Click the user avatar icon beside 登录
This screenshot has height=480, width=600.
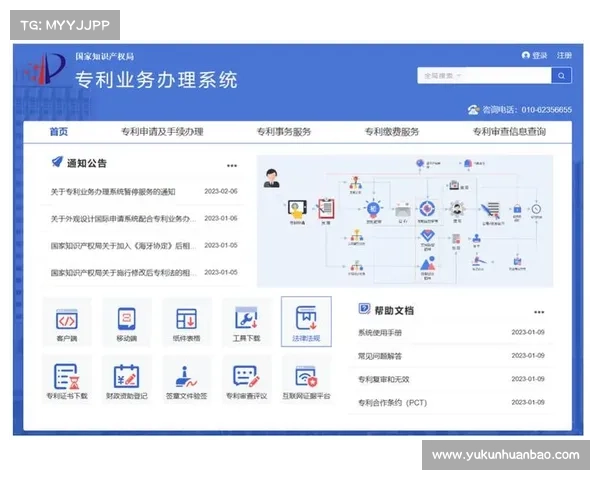526,56
